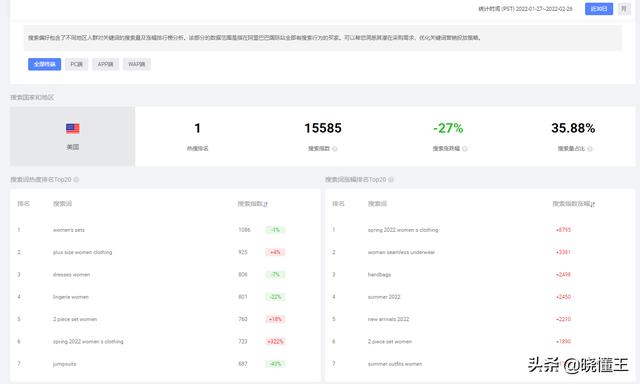The image size is (640, 384).
Task: Select the 美国 country card
Action: [x=72, y=136]
